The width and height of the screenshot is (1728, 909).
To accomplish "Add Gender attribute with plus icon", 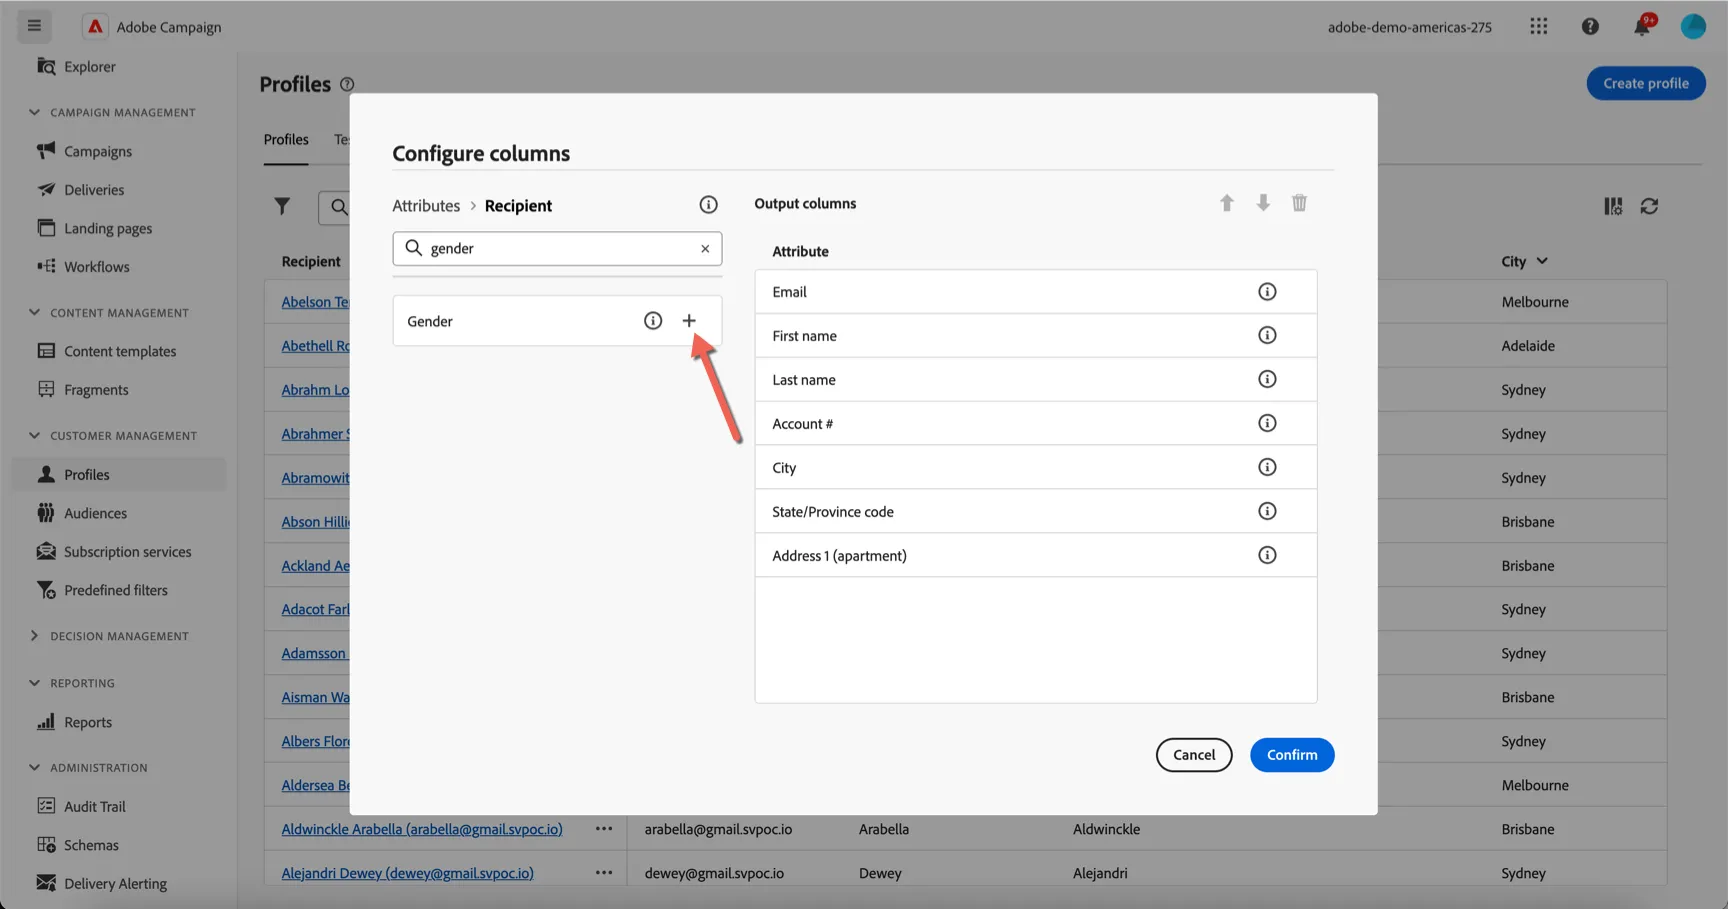I will click(x=689, y=321).
